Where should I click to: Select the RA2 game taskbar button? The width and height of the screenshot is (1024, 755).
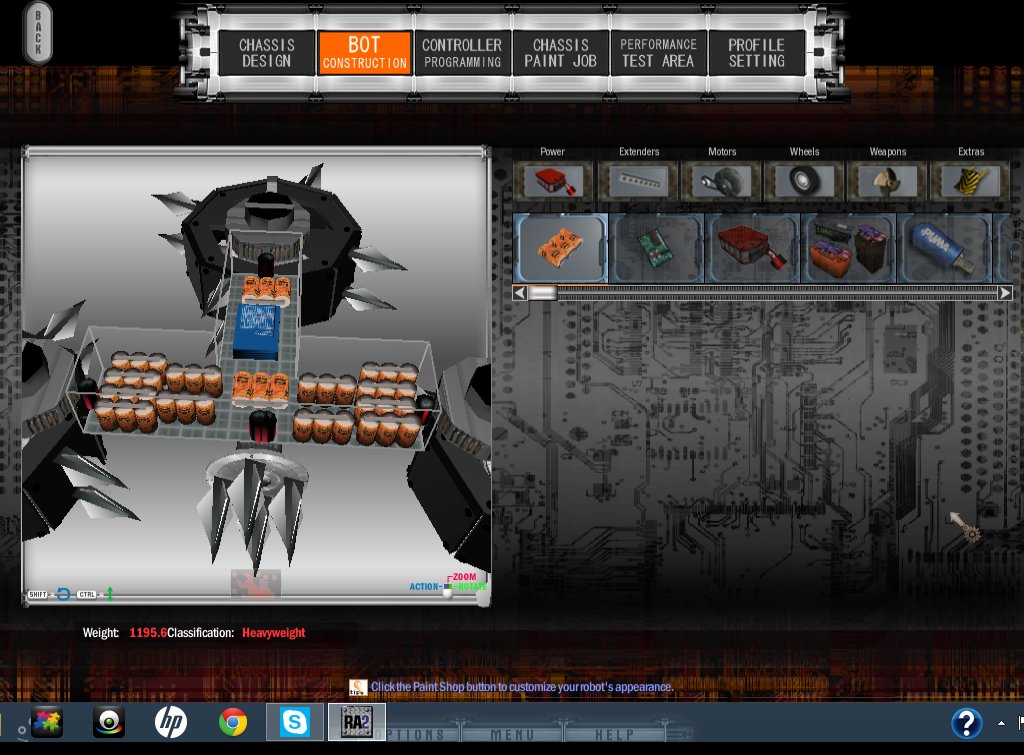point(357,722)
